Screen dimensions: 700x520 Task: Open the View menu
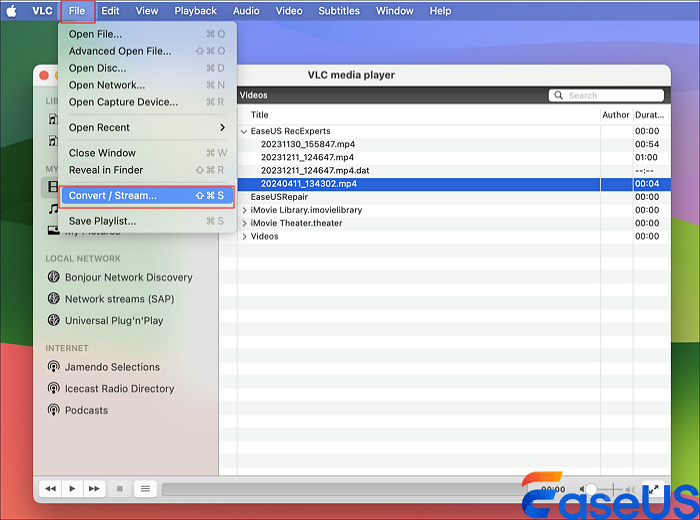pyautogui.click(x=146, y=11)
